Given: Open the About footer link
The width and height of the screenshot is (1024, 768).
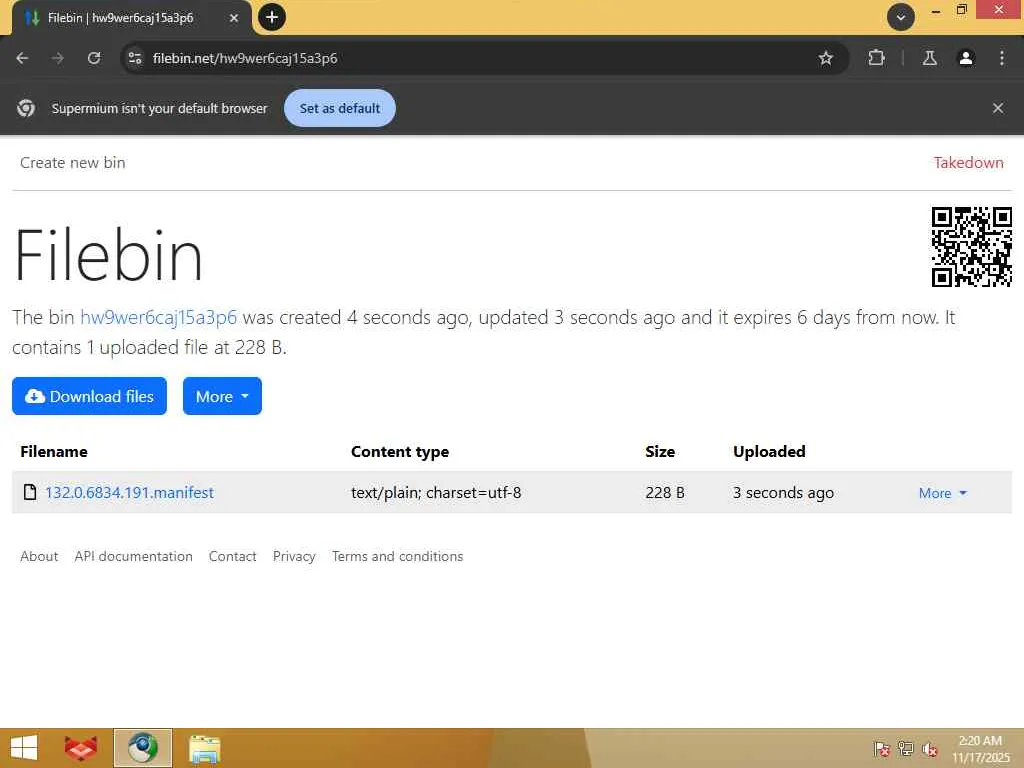Looking at the screenshot, I should pos(39,556).
